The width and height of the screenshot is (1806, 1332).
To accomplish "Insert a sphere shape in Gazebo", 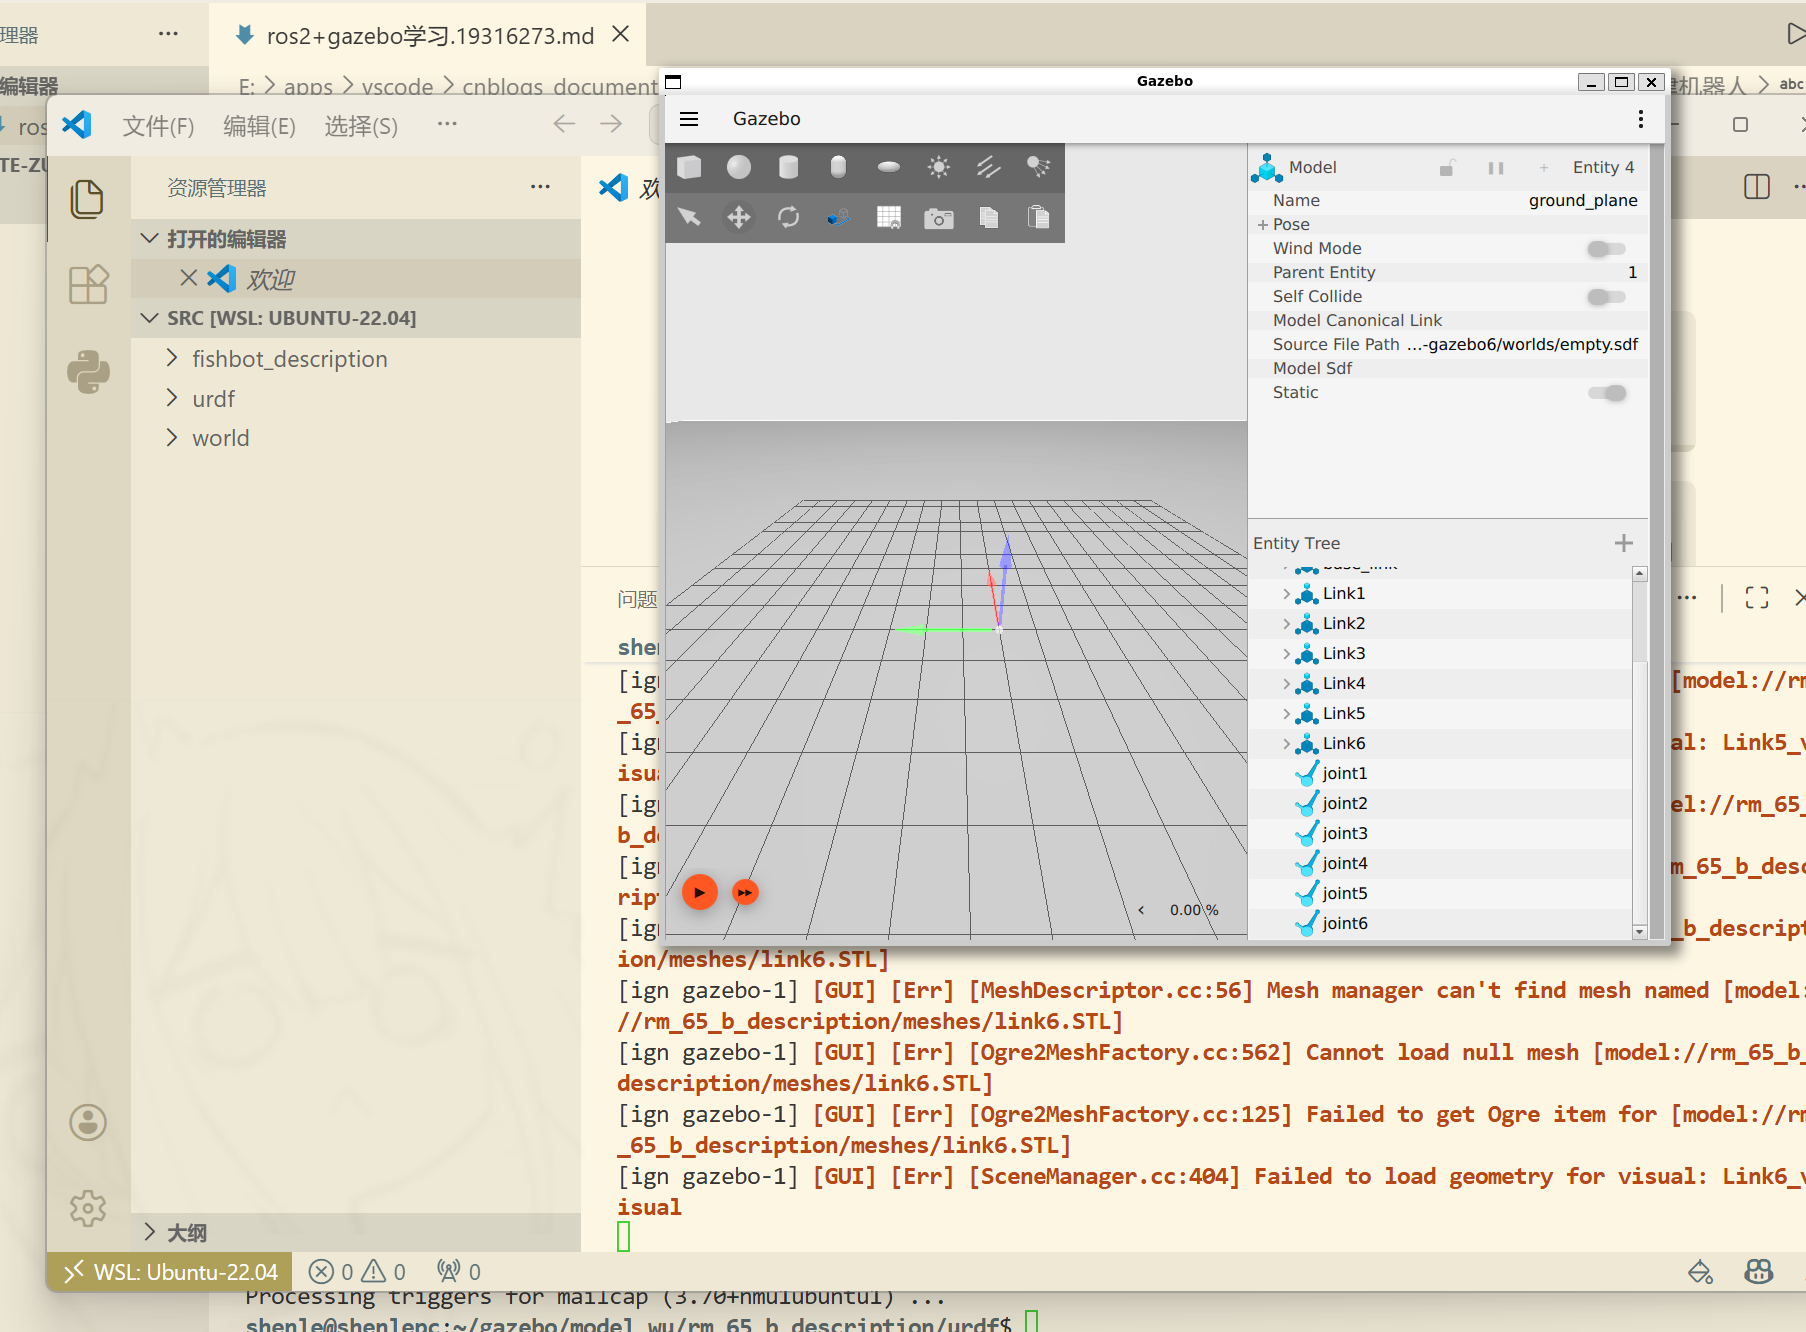I will pyautogui.click(x=739, y=167).
